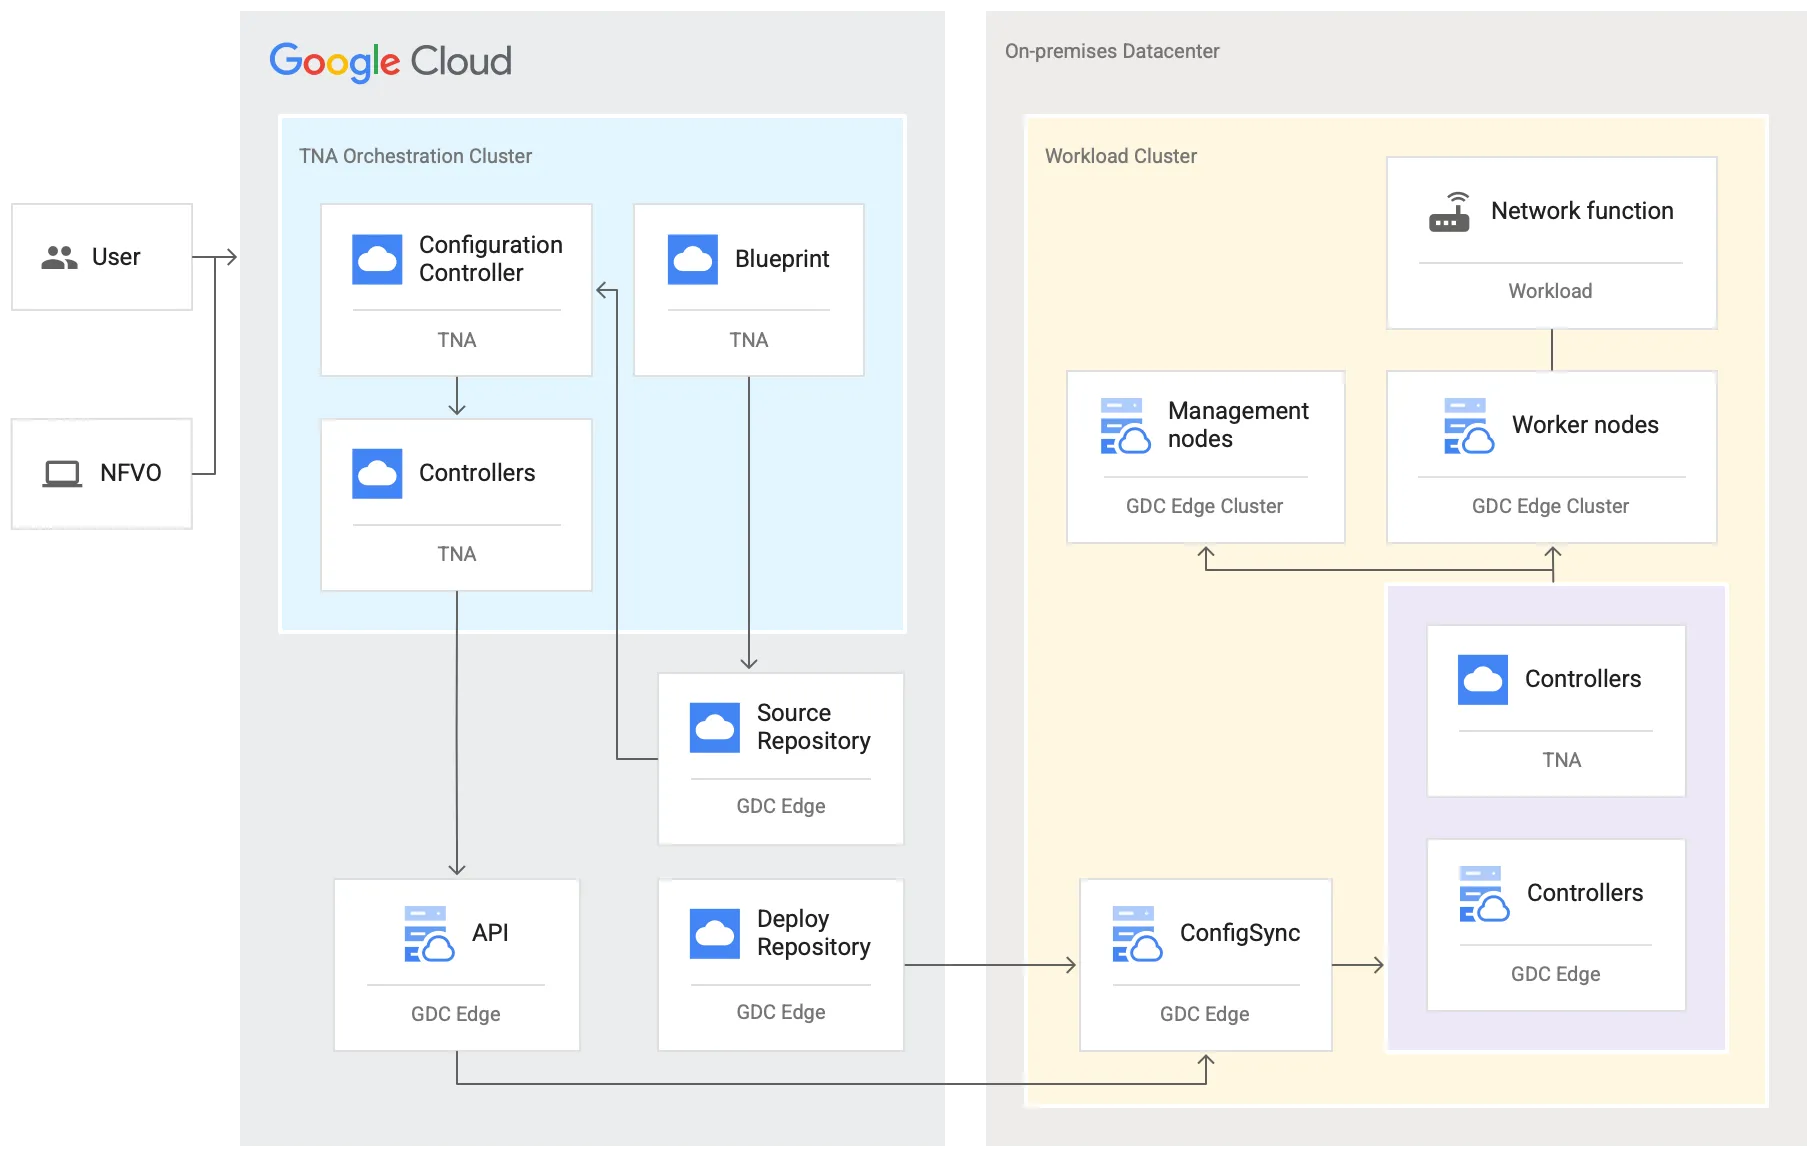
Task: Click the Worker nodes server icon
Action: [x=1468, y=426]
